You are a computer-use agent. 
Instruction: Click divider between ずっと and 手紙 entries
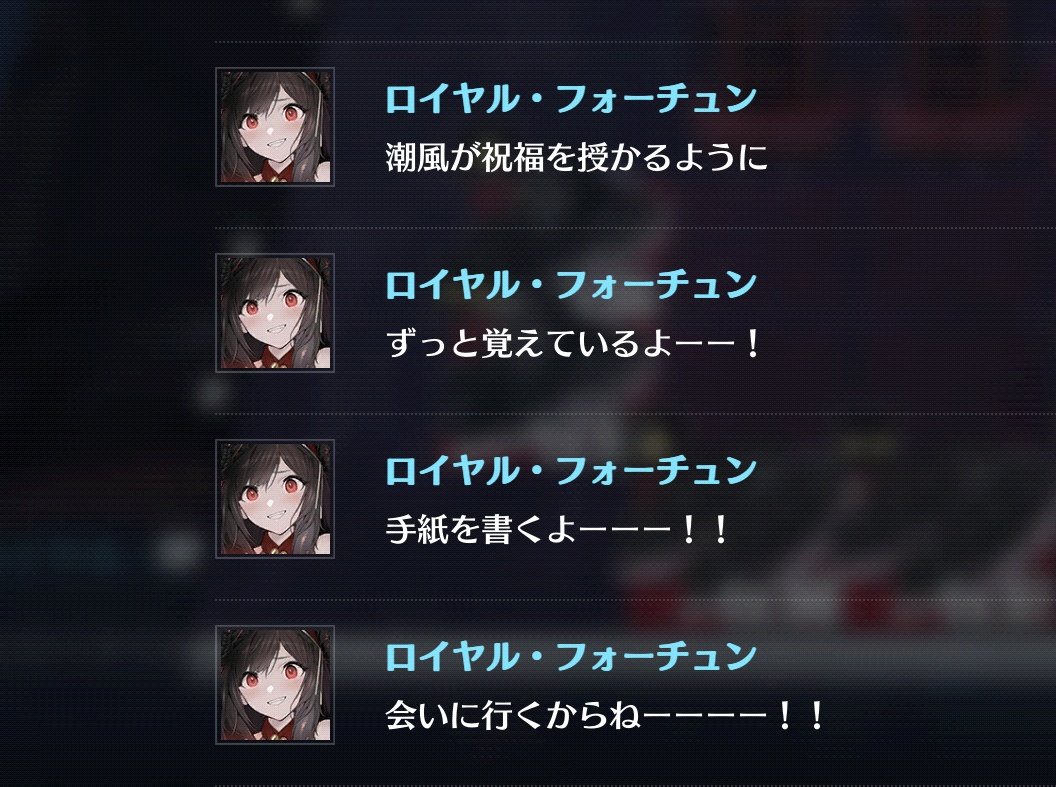(635, 414)
